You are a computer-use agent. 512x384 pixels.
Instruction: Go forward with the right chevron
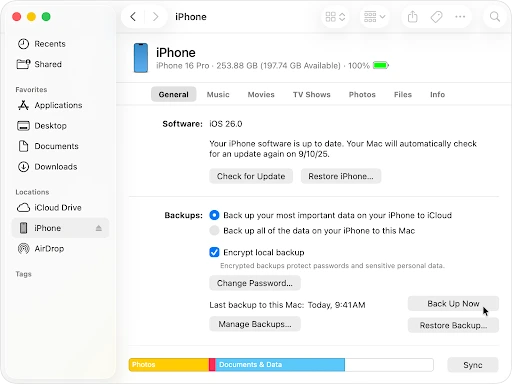(x=155, y=17)
